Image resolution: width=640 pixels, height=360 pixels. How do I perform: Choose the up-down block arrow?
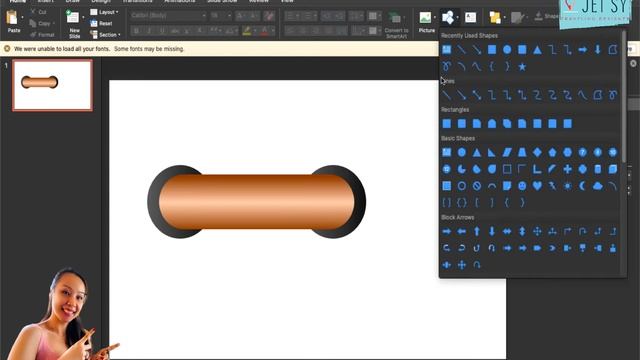click(522, 231)
